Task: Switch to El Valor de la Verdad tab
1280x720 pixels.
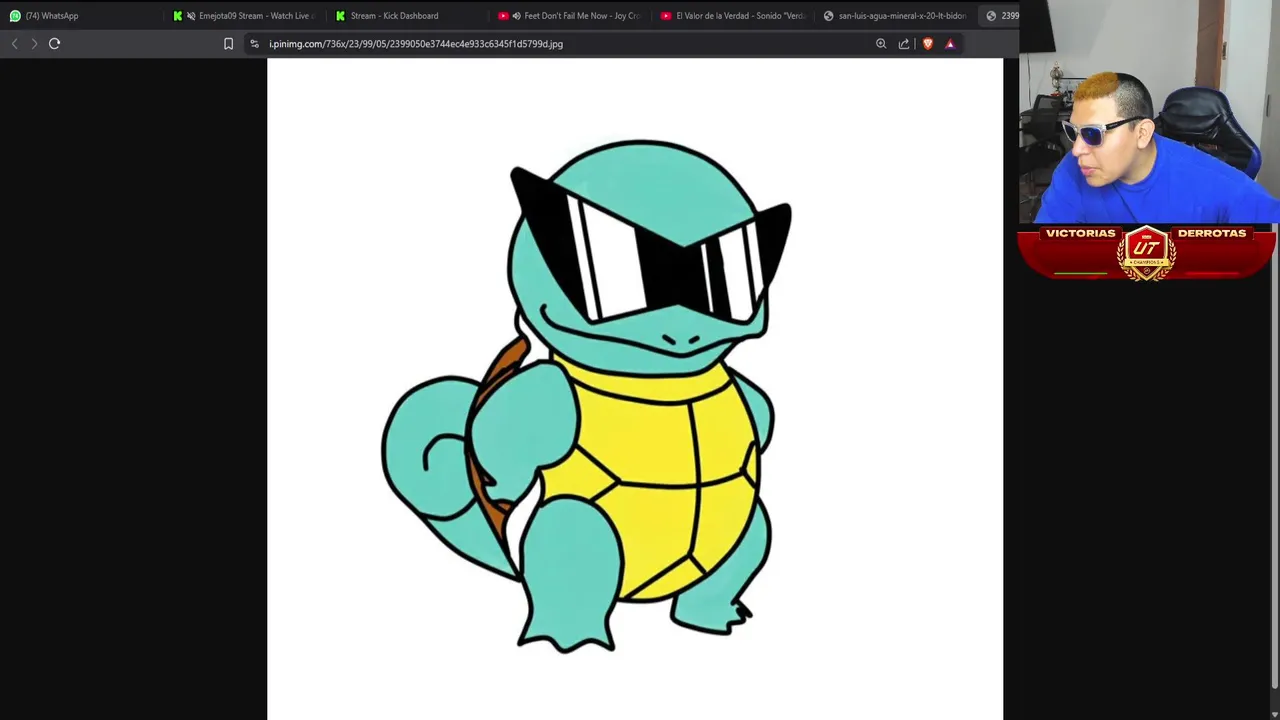Action: (733, 16)
